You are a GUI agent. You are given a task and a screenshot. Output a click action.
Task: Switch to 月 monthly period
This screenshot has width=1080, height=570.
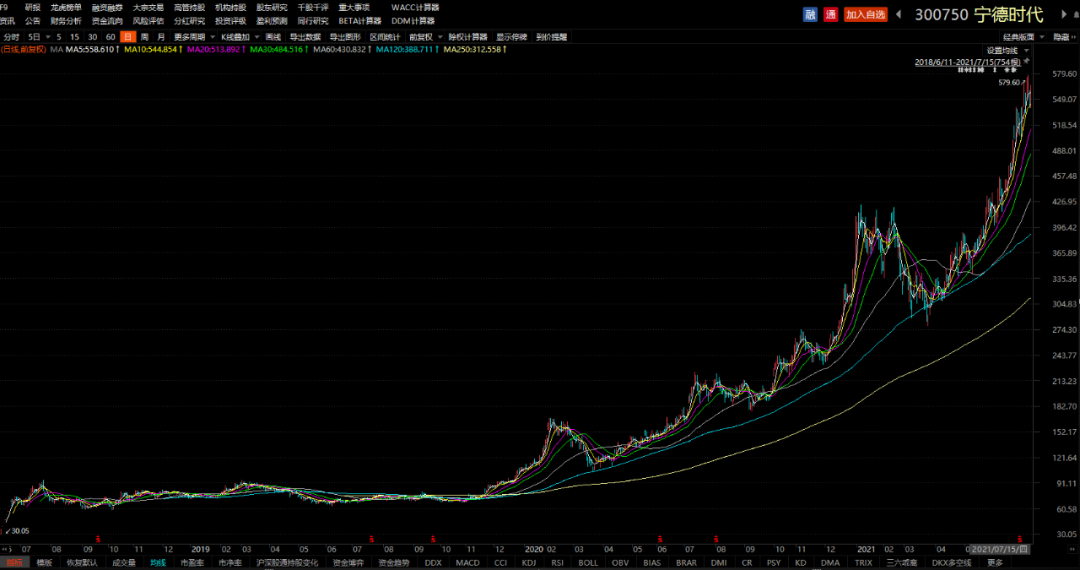point(161,36)
